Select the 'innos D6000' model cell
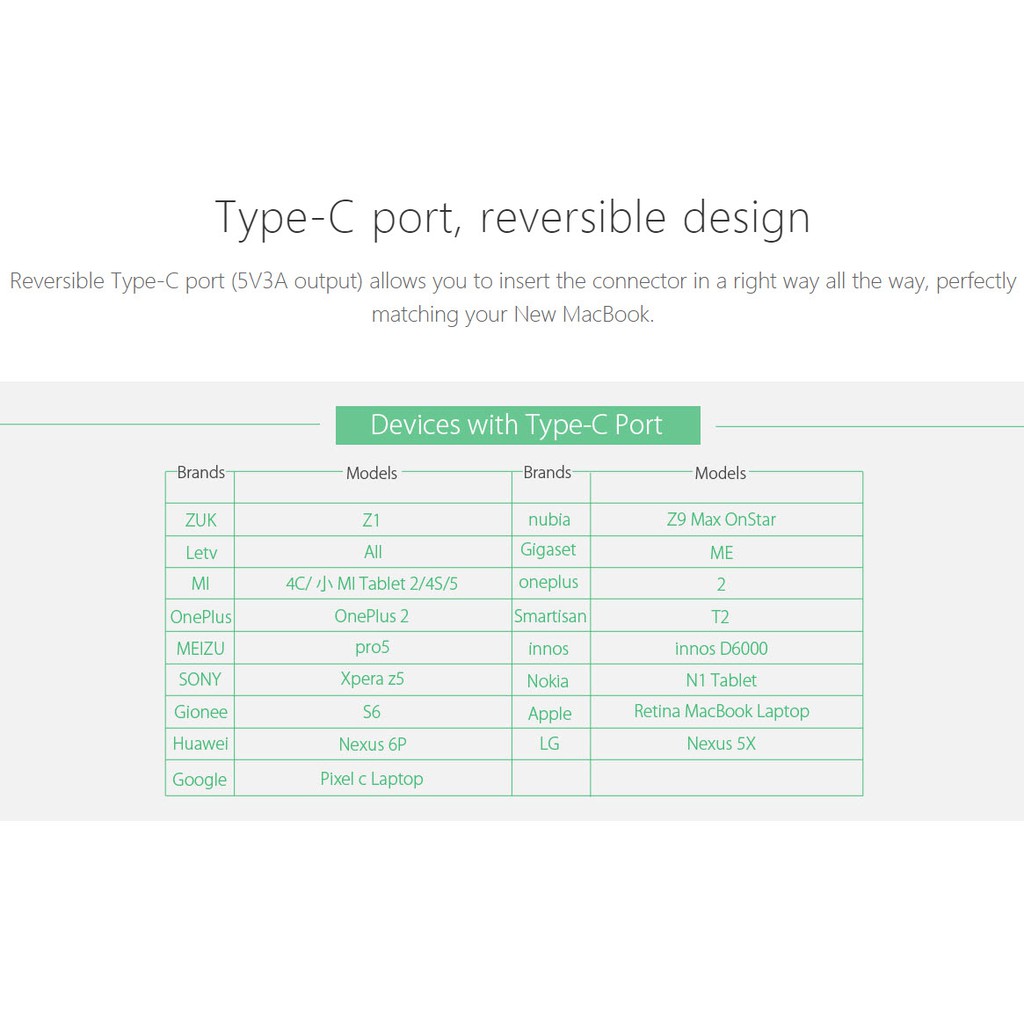 coord(721,649)
